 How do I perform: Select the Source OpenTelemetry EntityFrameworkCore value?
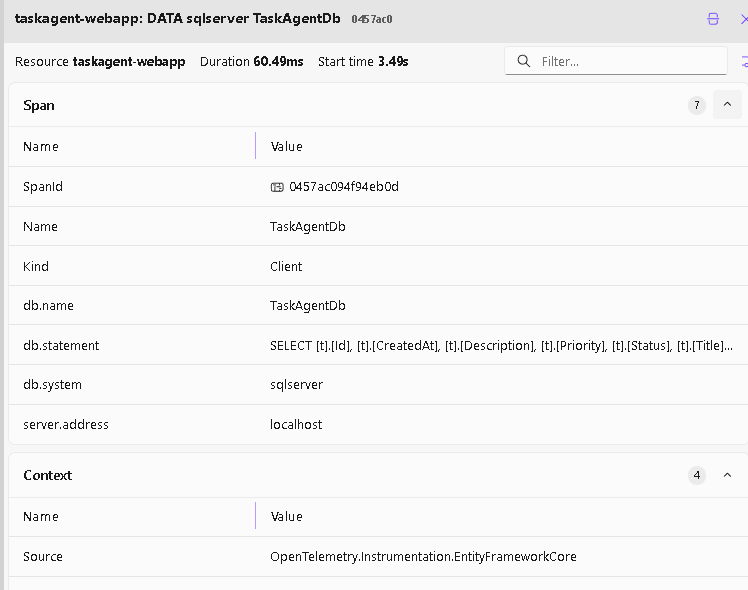[x=423, y=556]
